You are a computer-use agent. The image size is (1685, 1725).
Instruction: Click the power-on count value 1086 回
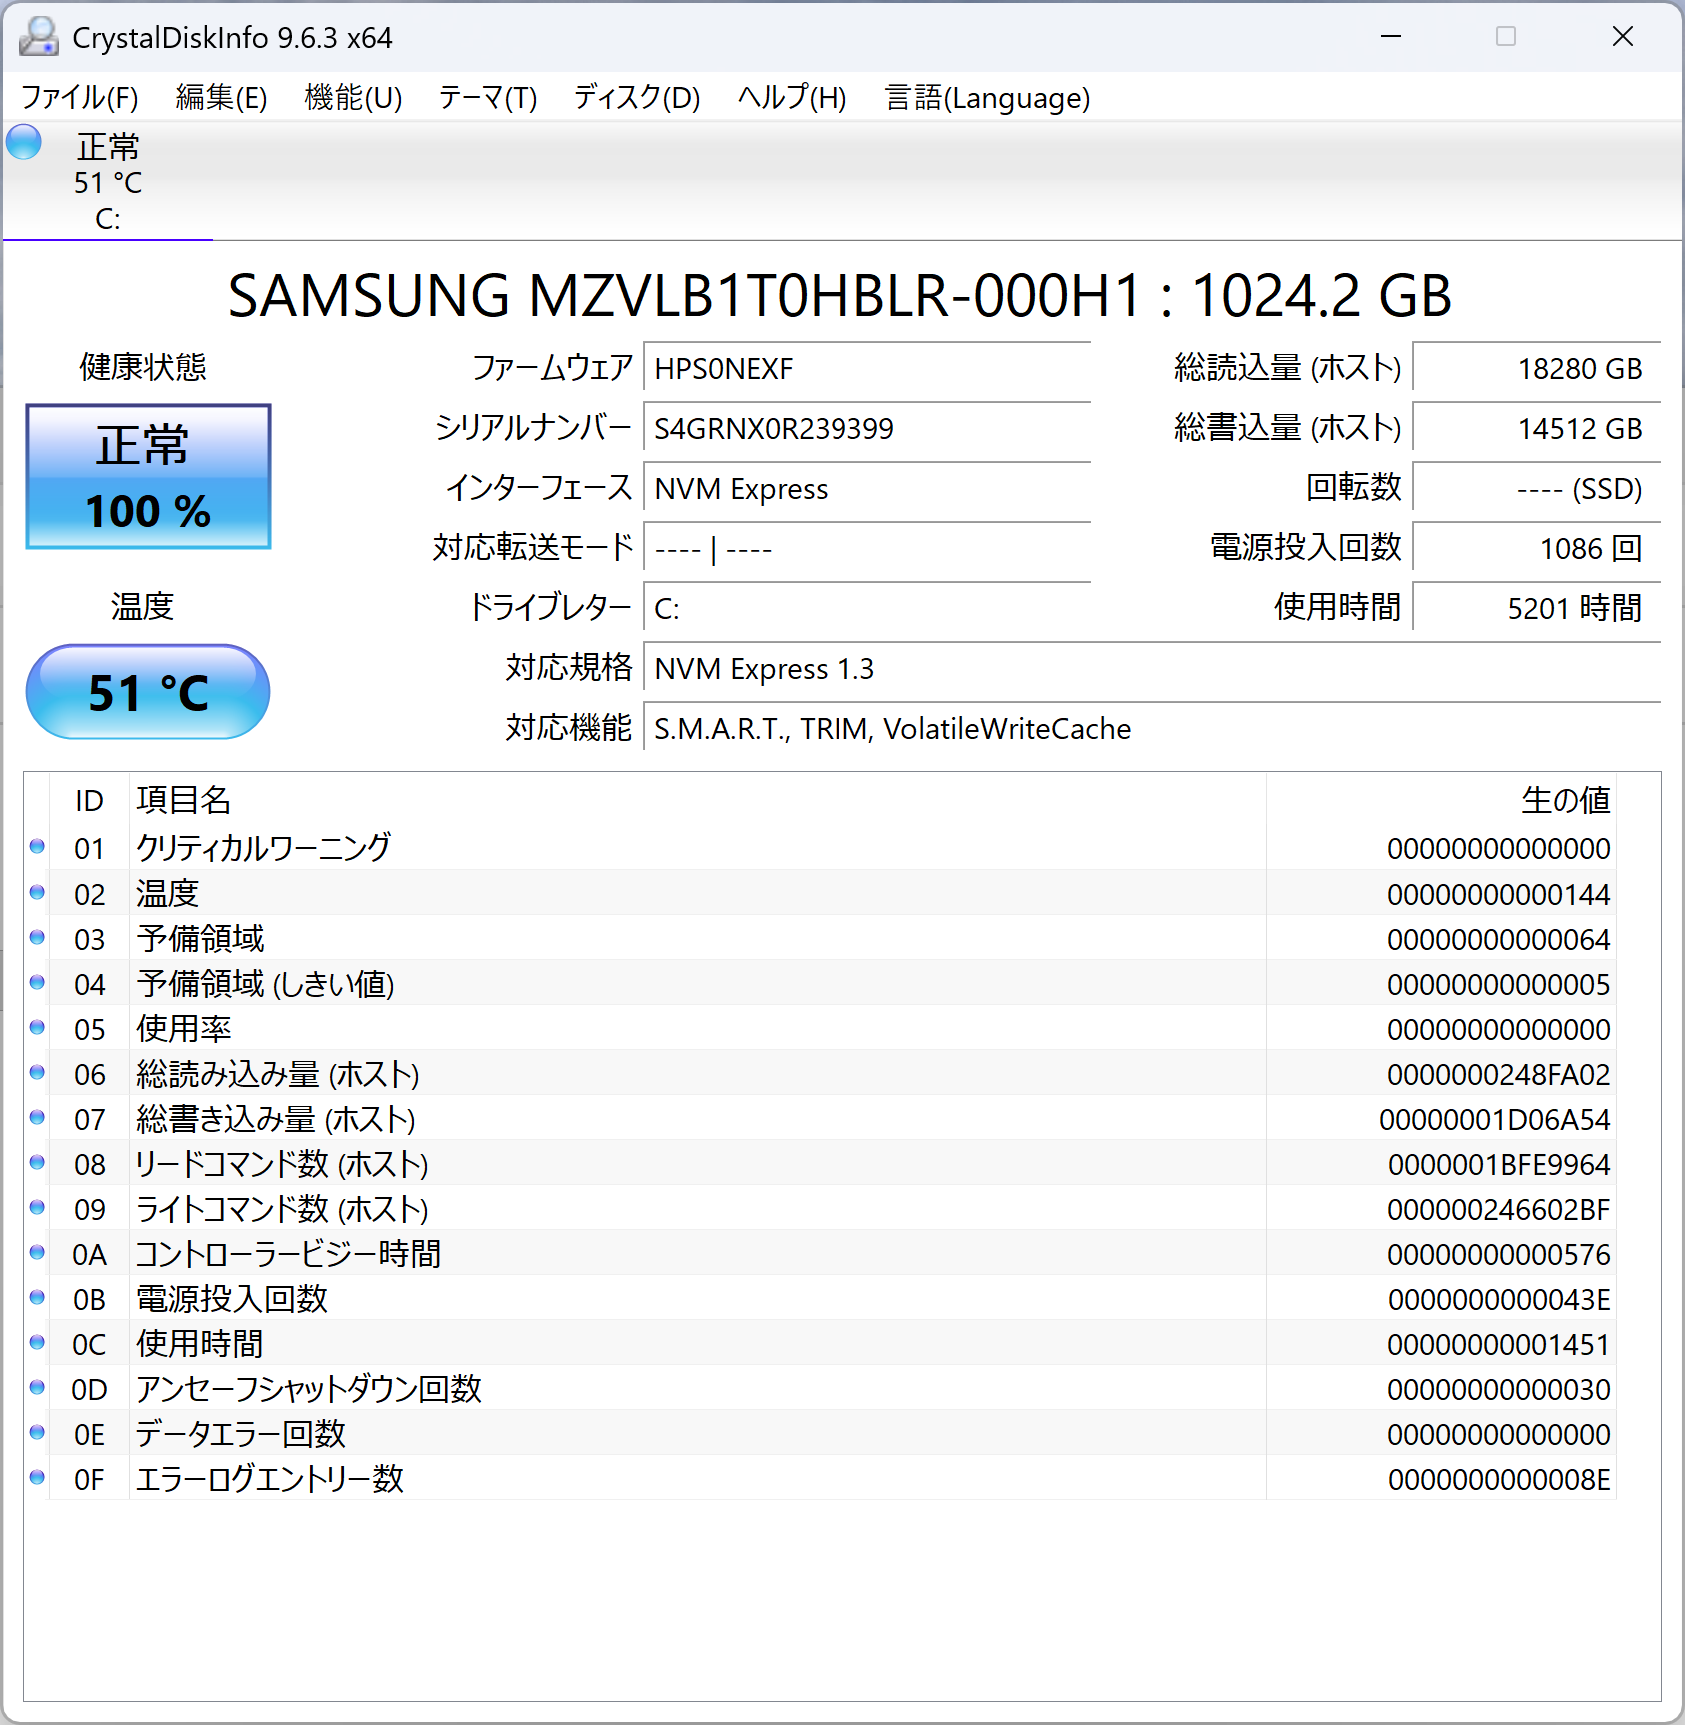click(x=1537, y=548)
